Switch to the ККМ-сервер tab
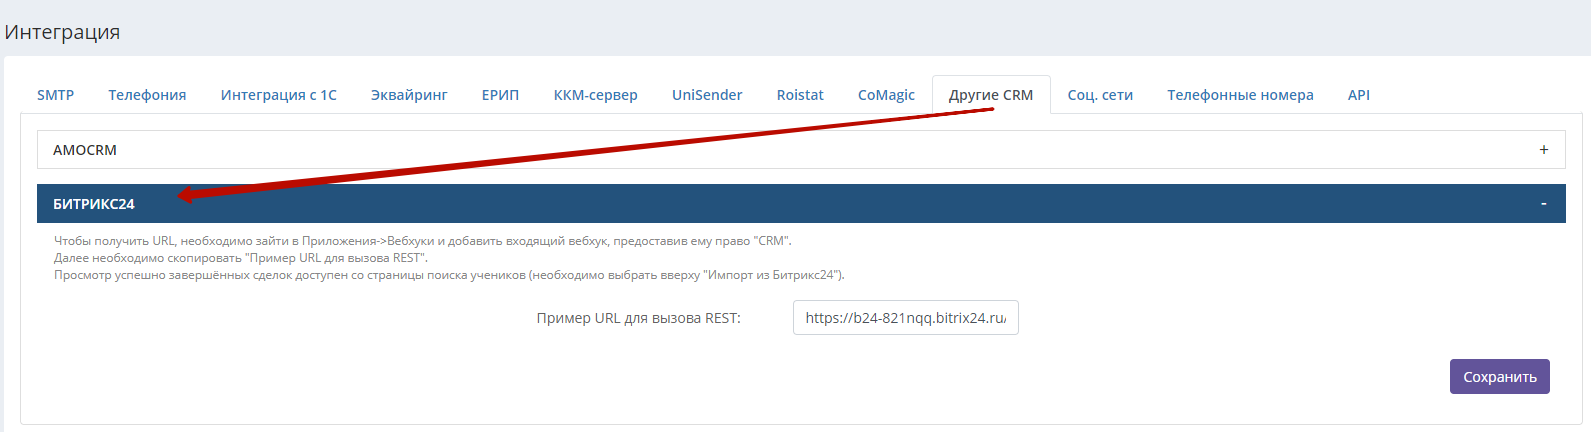Image resolution: width=1591 pixels, height=432 pixels. coord(596,95)
